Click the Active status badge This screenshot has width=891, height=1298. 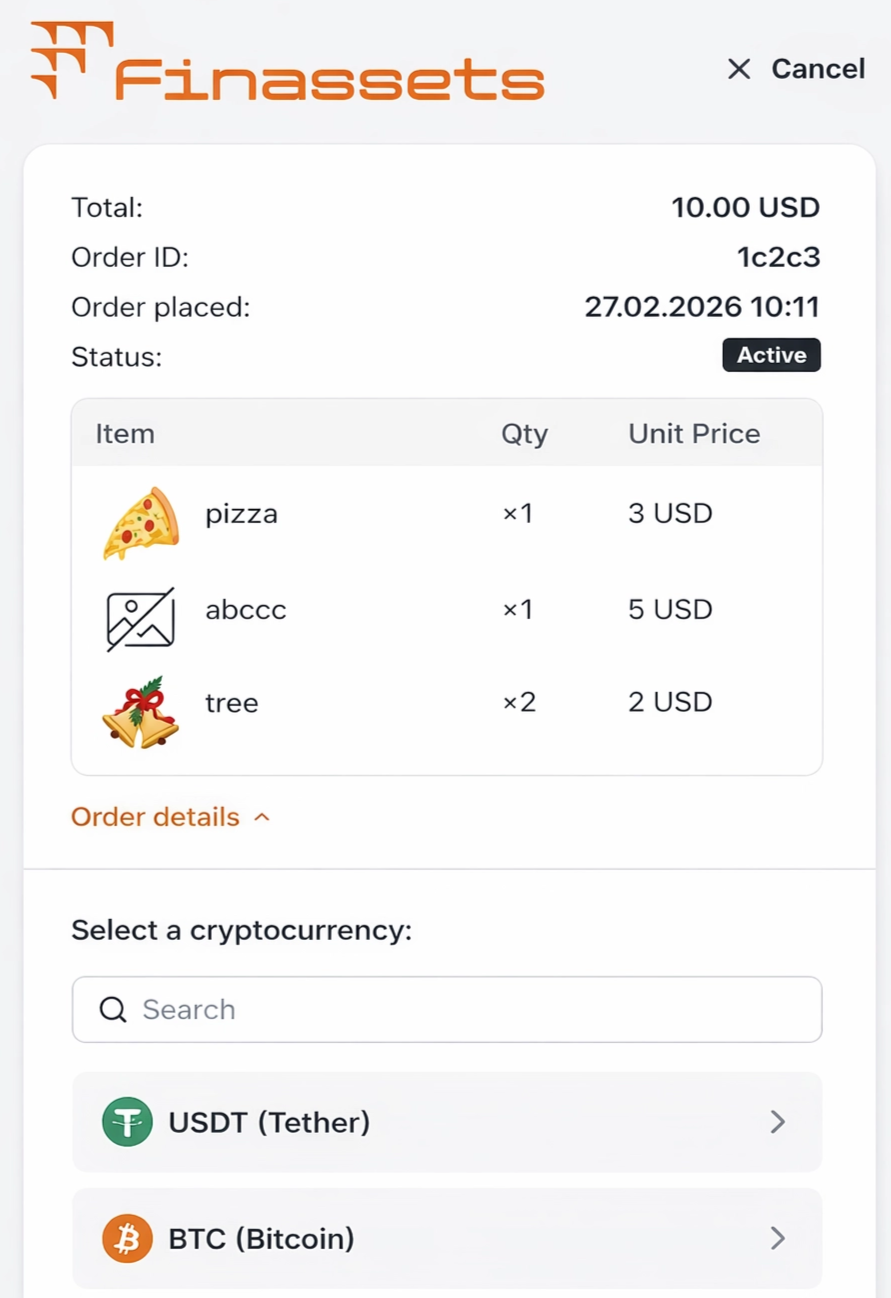tap(771, 355)
